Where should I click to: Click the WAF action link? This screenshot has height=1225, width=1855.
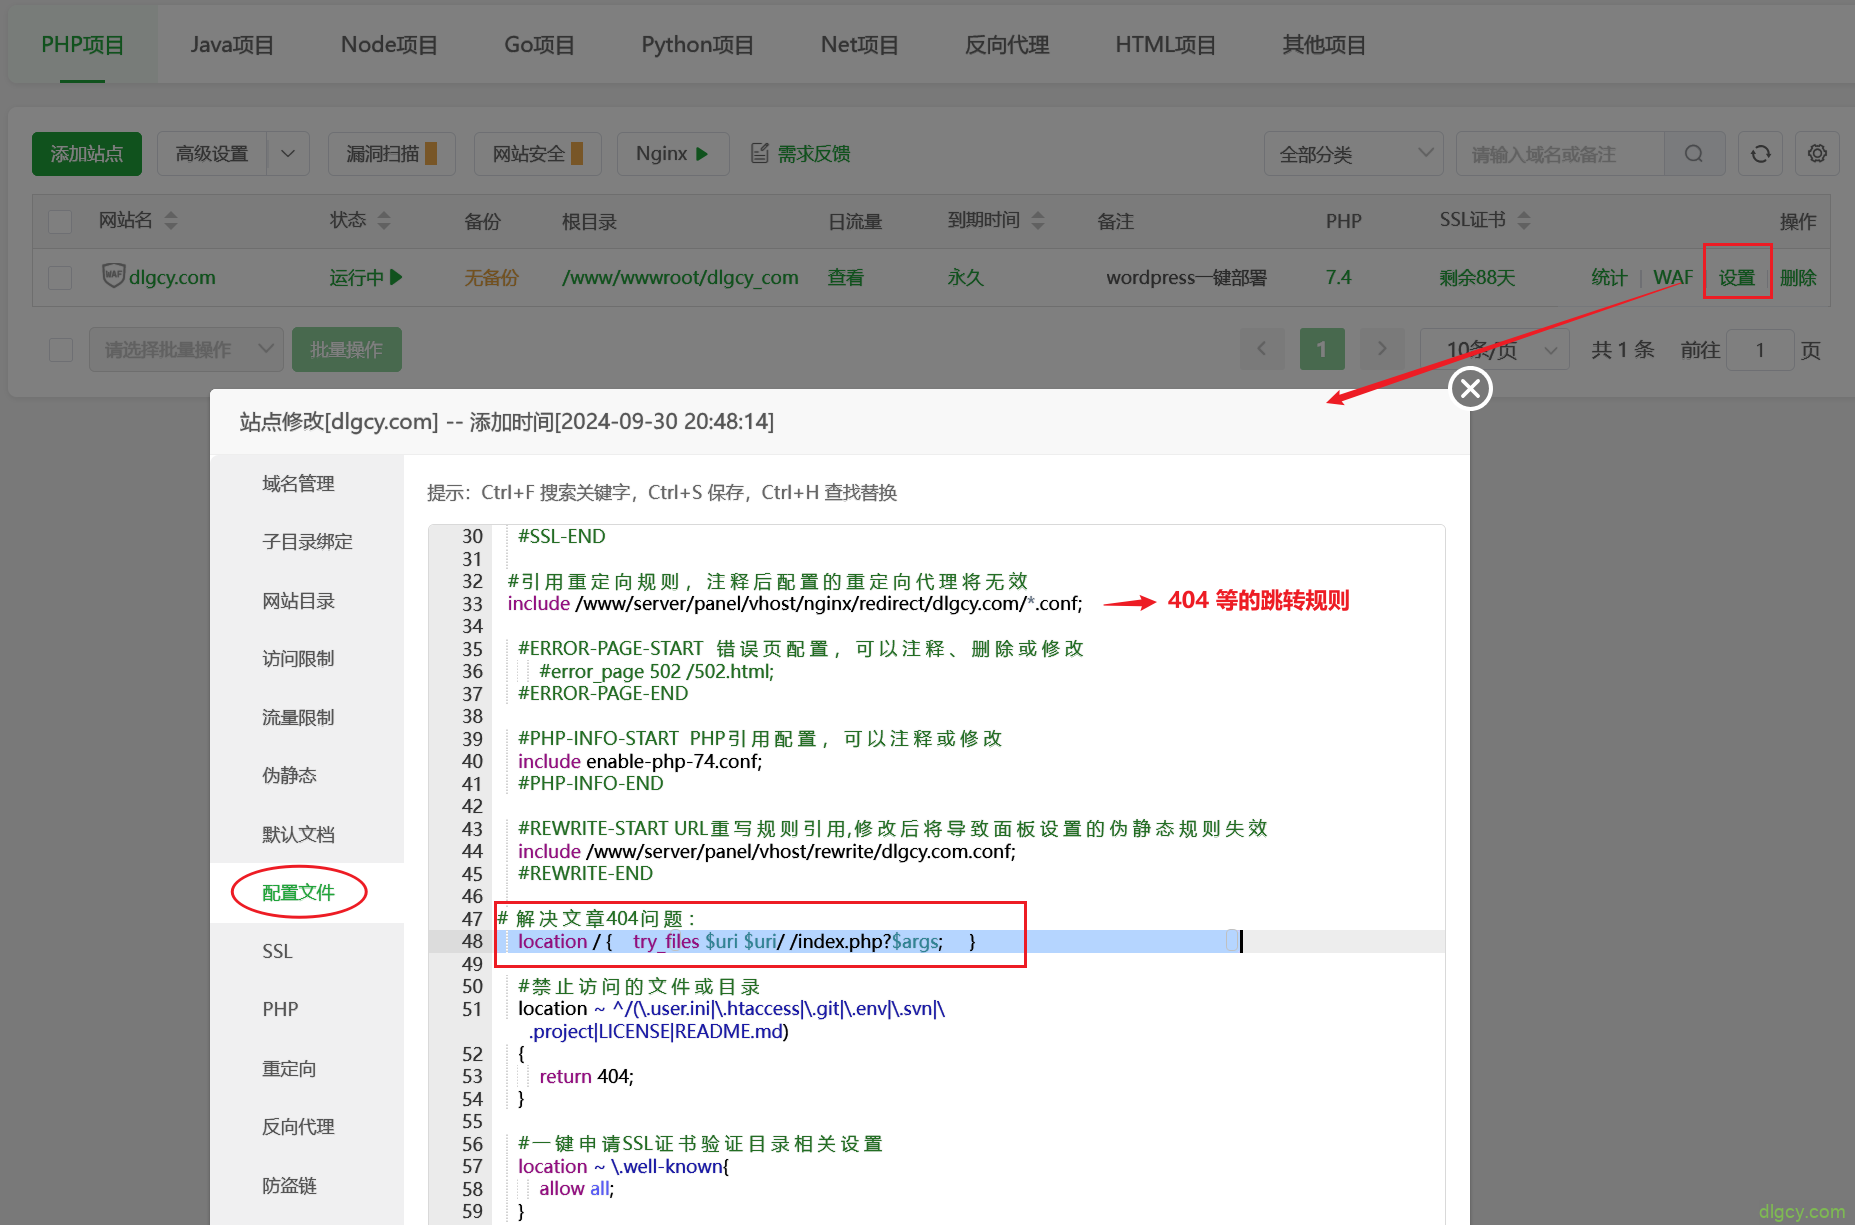(1672, 277)
